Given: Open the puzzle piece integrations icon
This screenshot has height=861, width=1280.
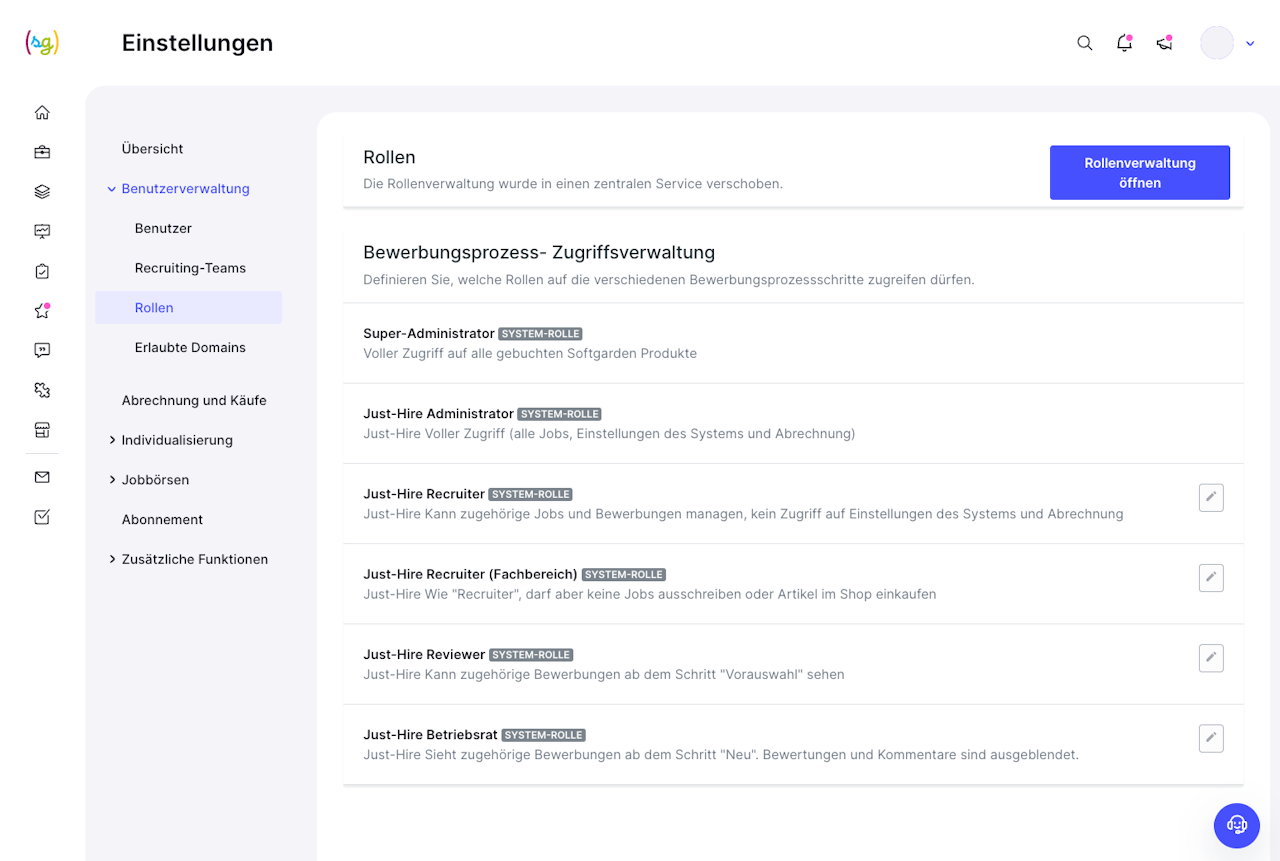Looking at the screenshot, I should pyautogui.click(x=42, y=390).
